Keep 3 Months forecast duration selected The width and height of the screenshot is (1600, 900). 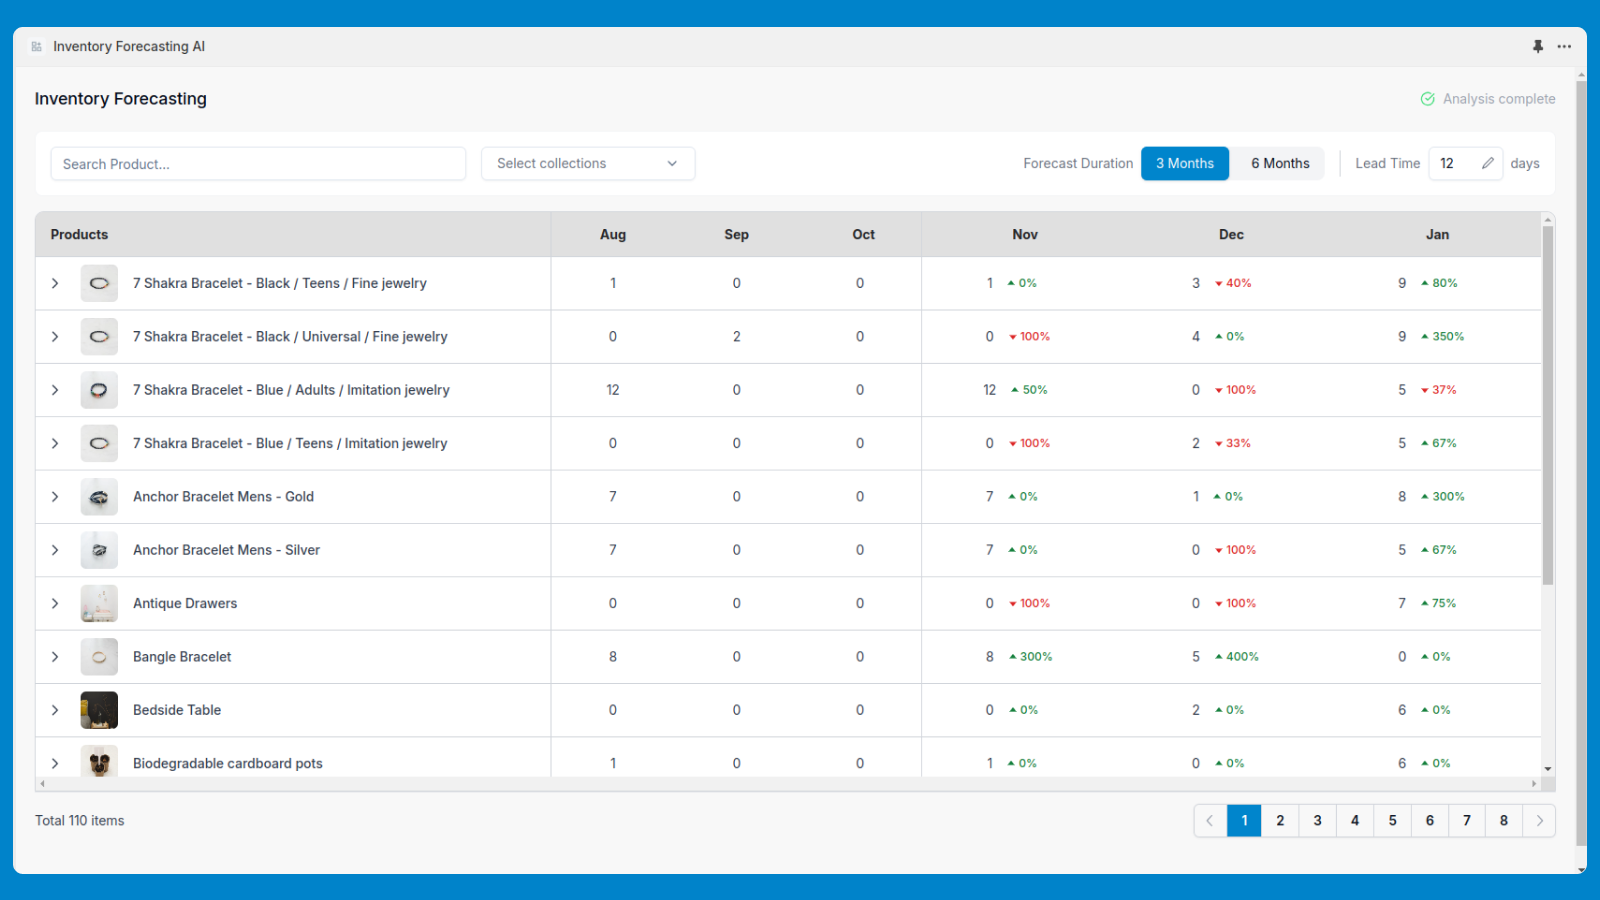coord(1184,163)
